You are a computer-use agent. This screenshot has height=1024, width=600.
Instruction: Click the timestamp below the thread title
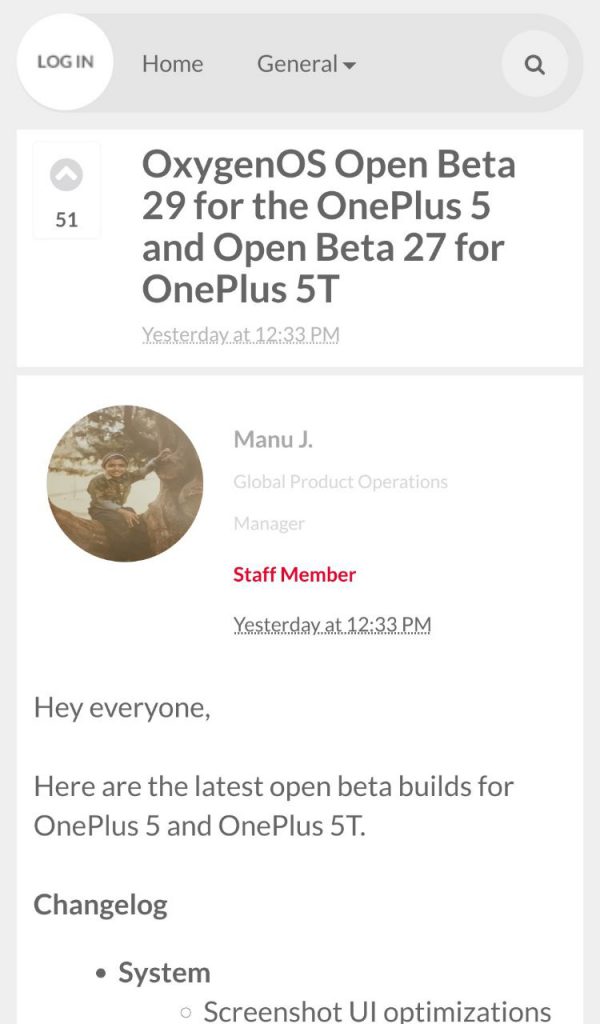(x=240, y=335)
